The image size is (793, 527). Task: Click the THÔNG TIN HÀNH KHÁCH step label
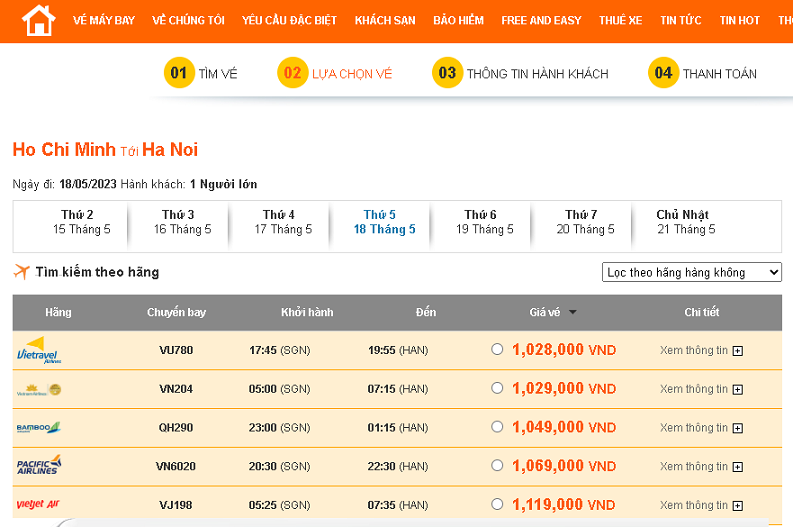pos(537,74)
